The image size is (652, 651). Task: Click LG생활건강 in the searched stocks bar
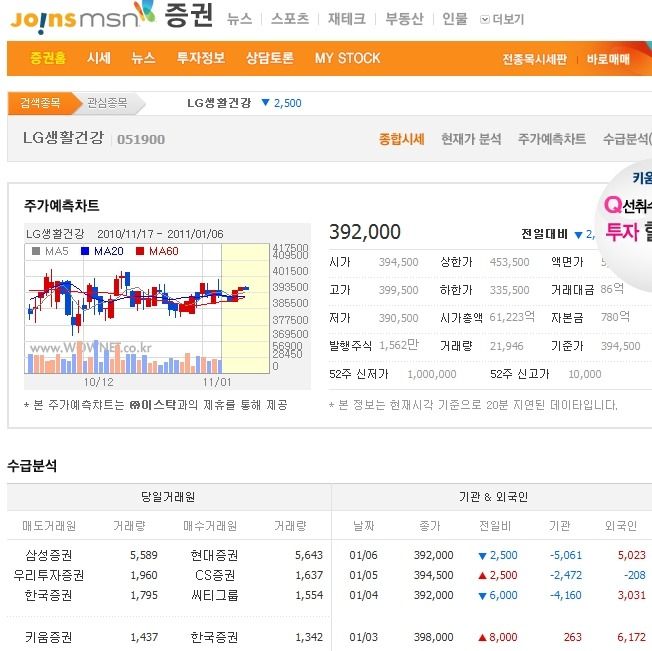pos(219,103)
